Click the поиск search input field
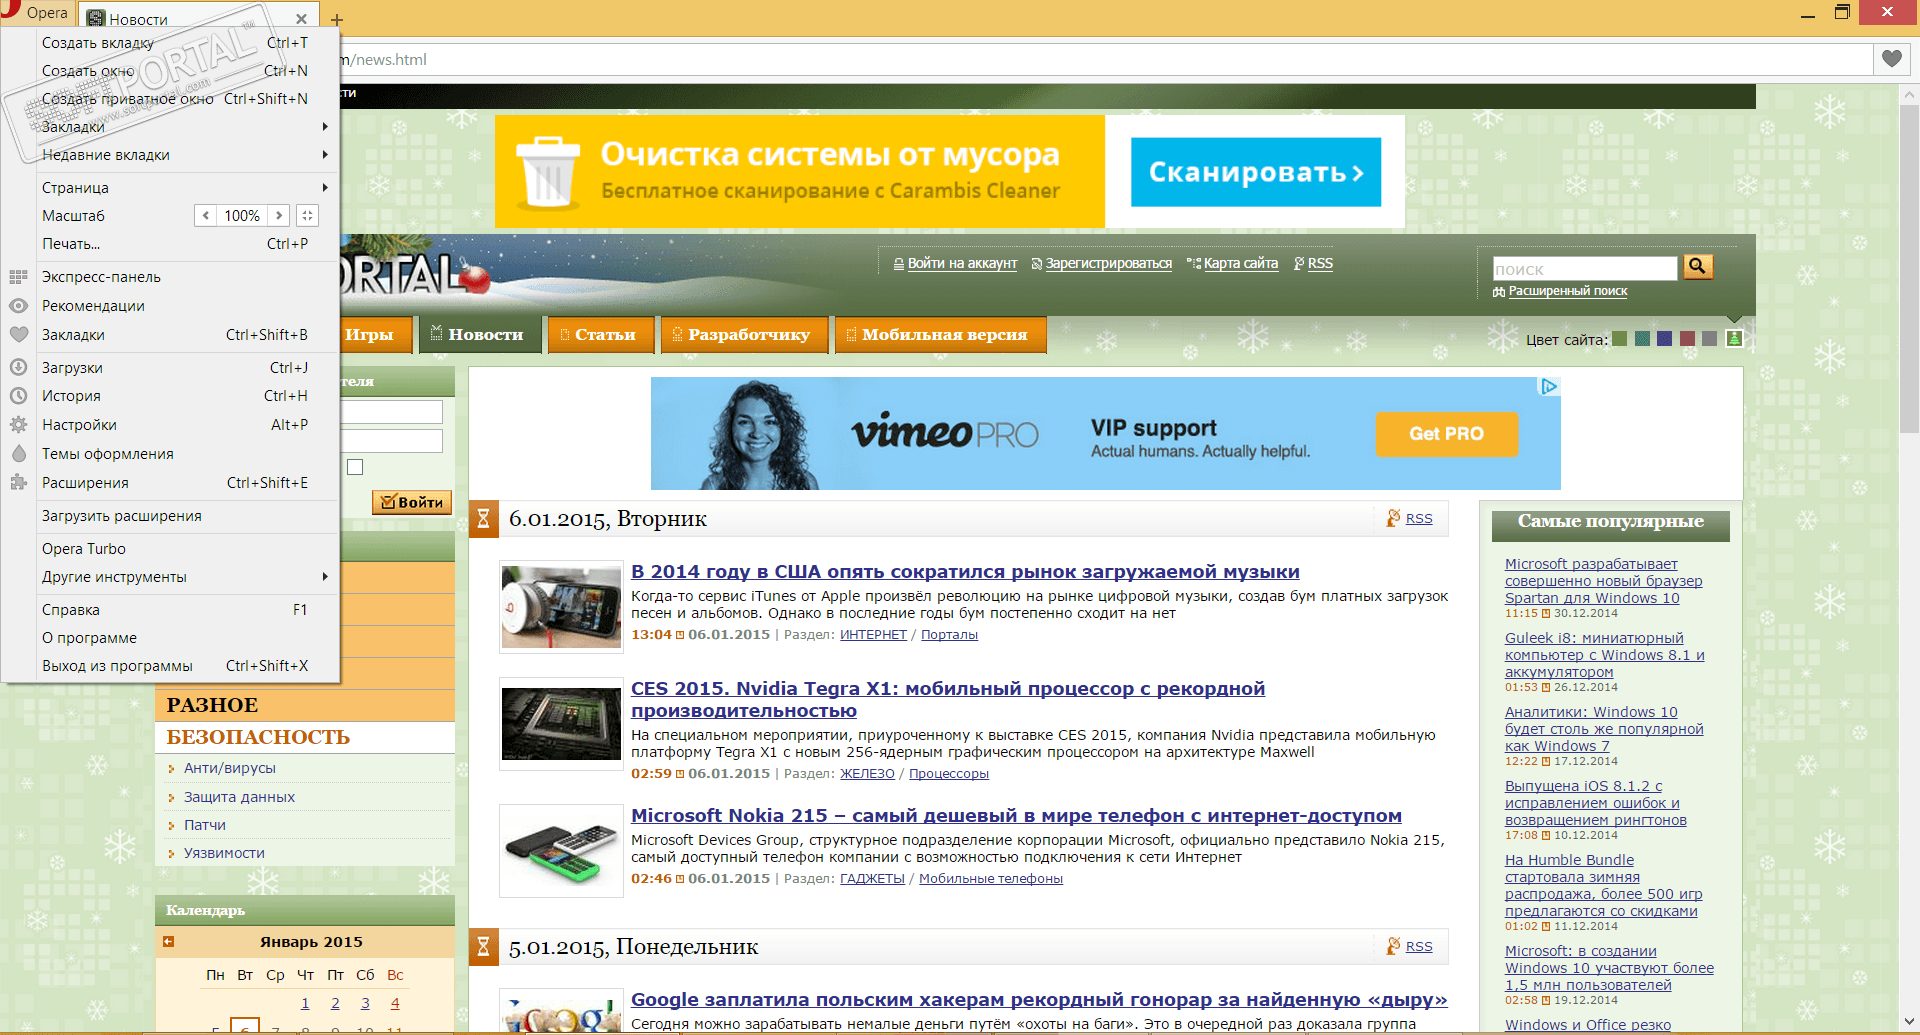Screen dimensions: 1920x1035 [x=1584, y=268]
